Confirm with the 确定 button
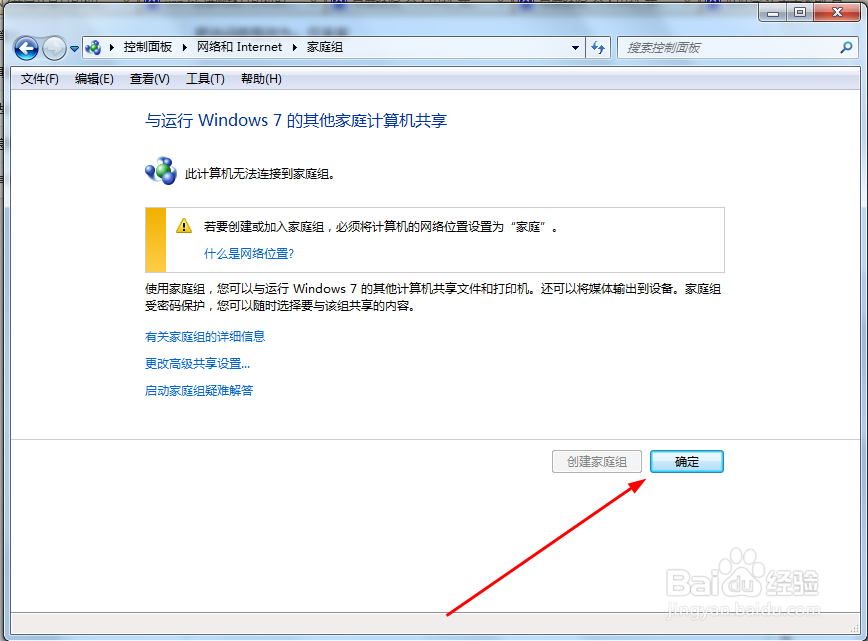 coord(686,462)
